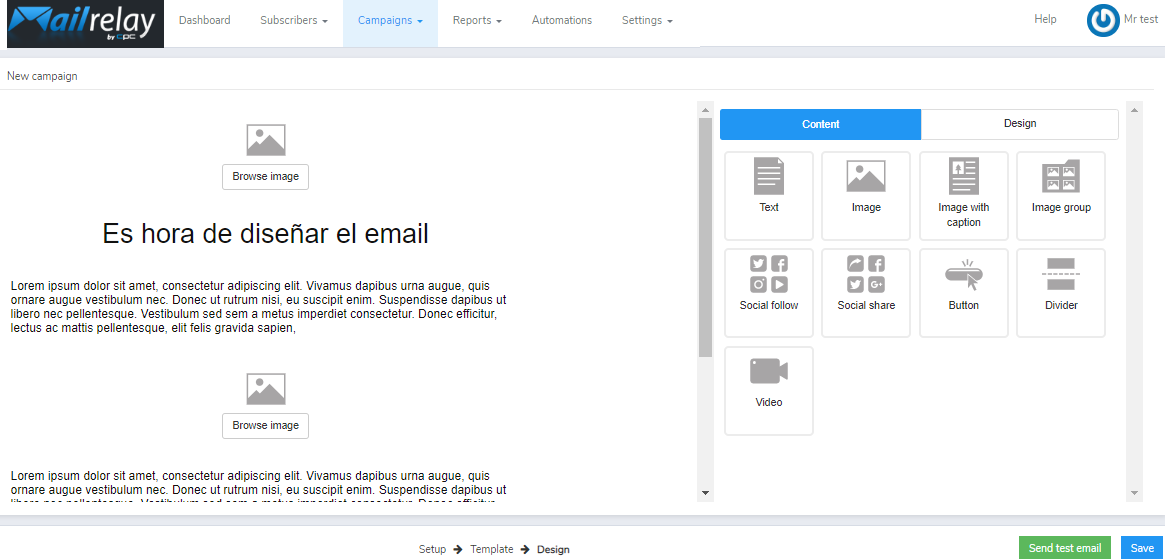Viewport: 1165px width, 559px height.
Task: Go to the Dashboard menu
Action: click(x=204, y=21)
